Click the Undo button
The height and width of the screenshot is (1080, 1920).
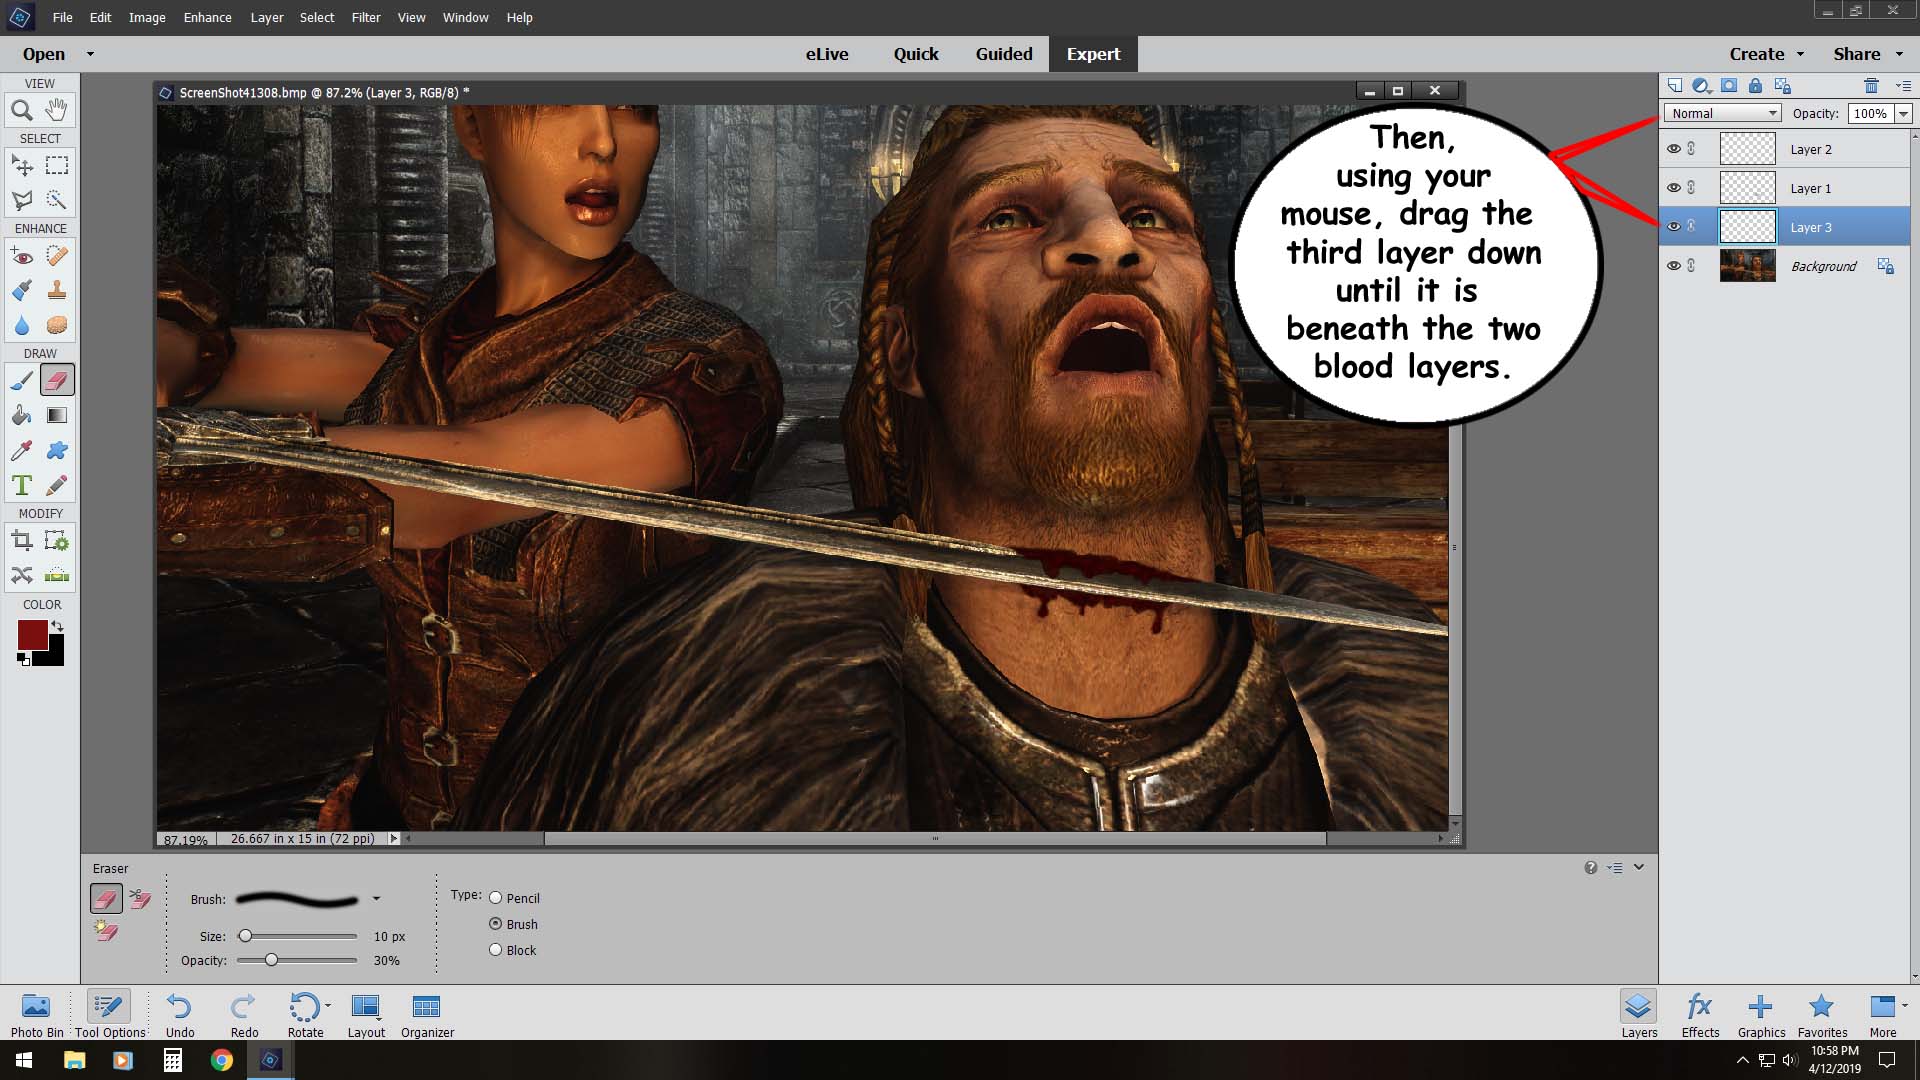pyautogui.click(x=180, y=1014)
